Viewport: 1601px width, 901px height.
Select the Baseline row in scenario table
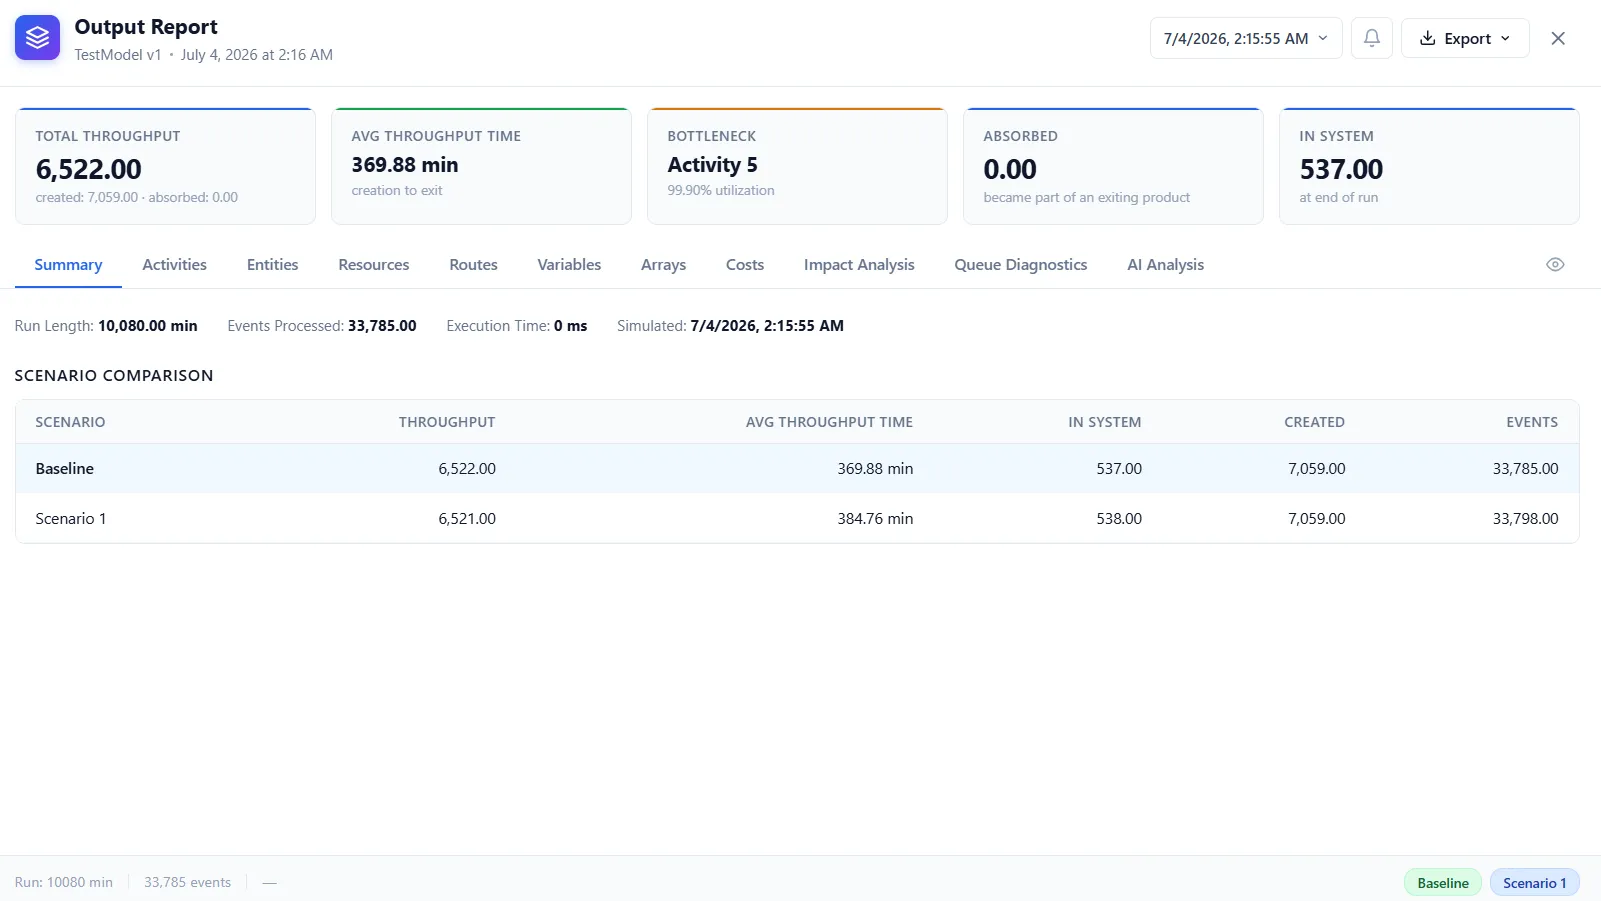coord(797,468)
